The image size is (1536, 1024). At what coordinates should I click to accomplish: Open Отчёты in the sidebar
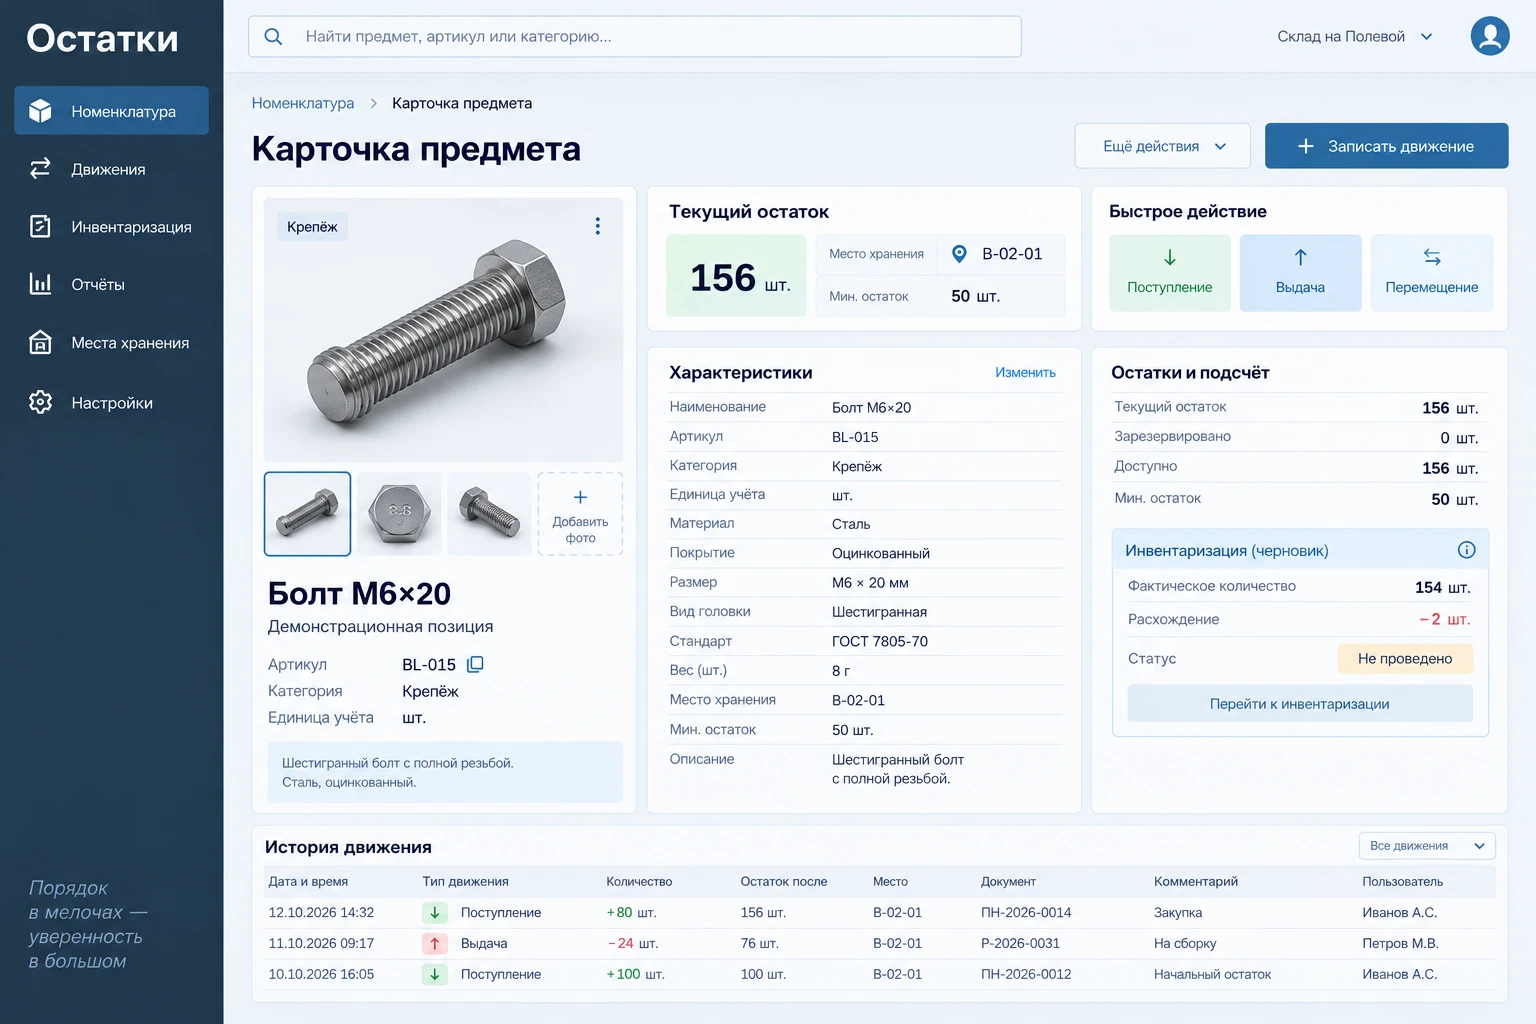[111, 284]
